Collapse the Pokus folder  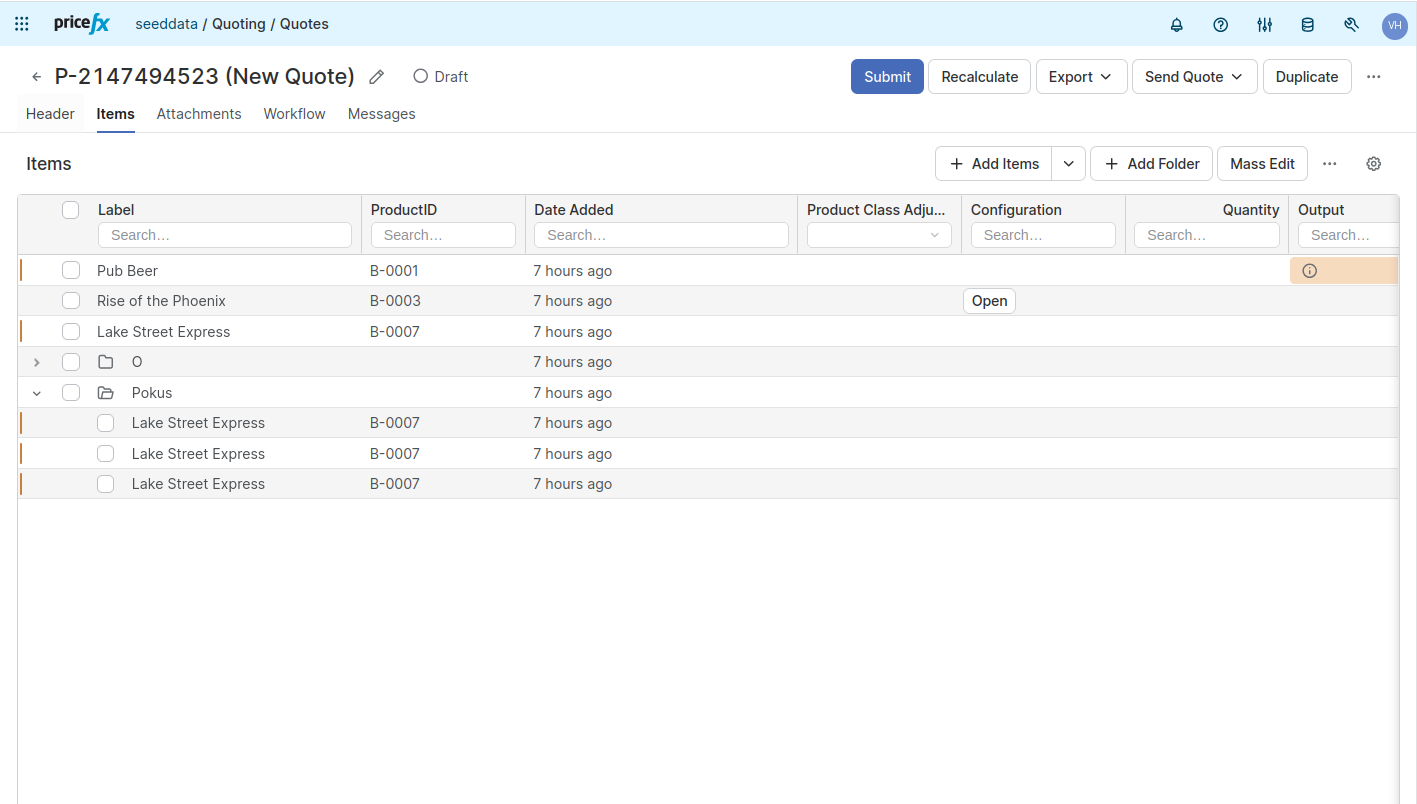(x=37, y=393)
